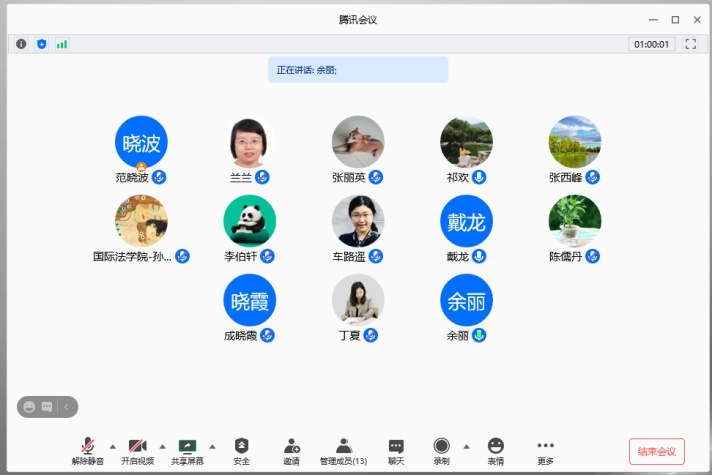Click the 祁欢 name label
Viewport: 712px width, 476px height.
tap(457, 177)
